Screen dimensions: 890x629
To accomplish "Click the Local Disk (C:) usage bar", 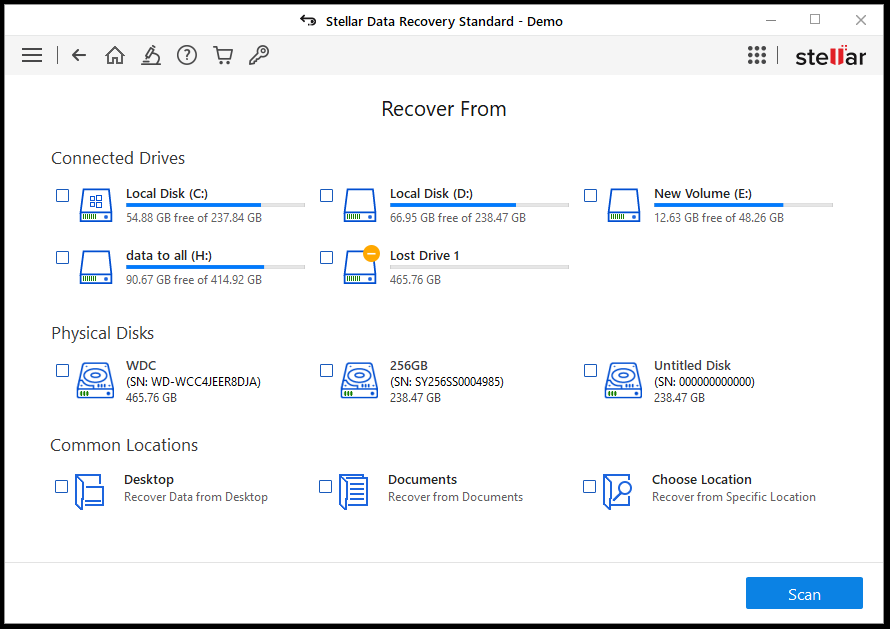I will pyautogui.click(x=215, y=205).
